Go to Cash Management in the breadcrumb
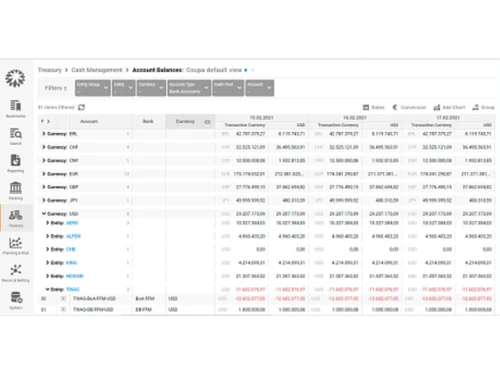 click(97, 70)
